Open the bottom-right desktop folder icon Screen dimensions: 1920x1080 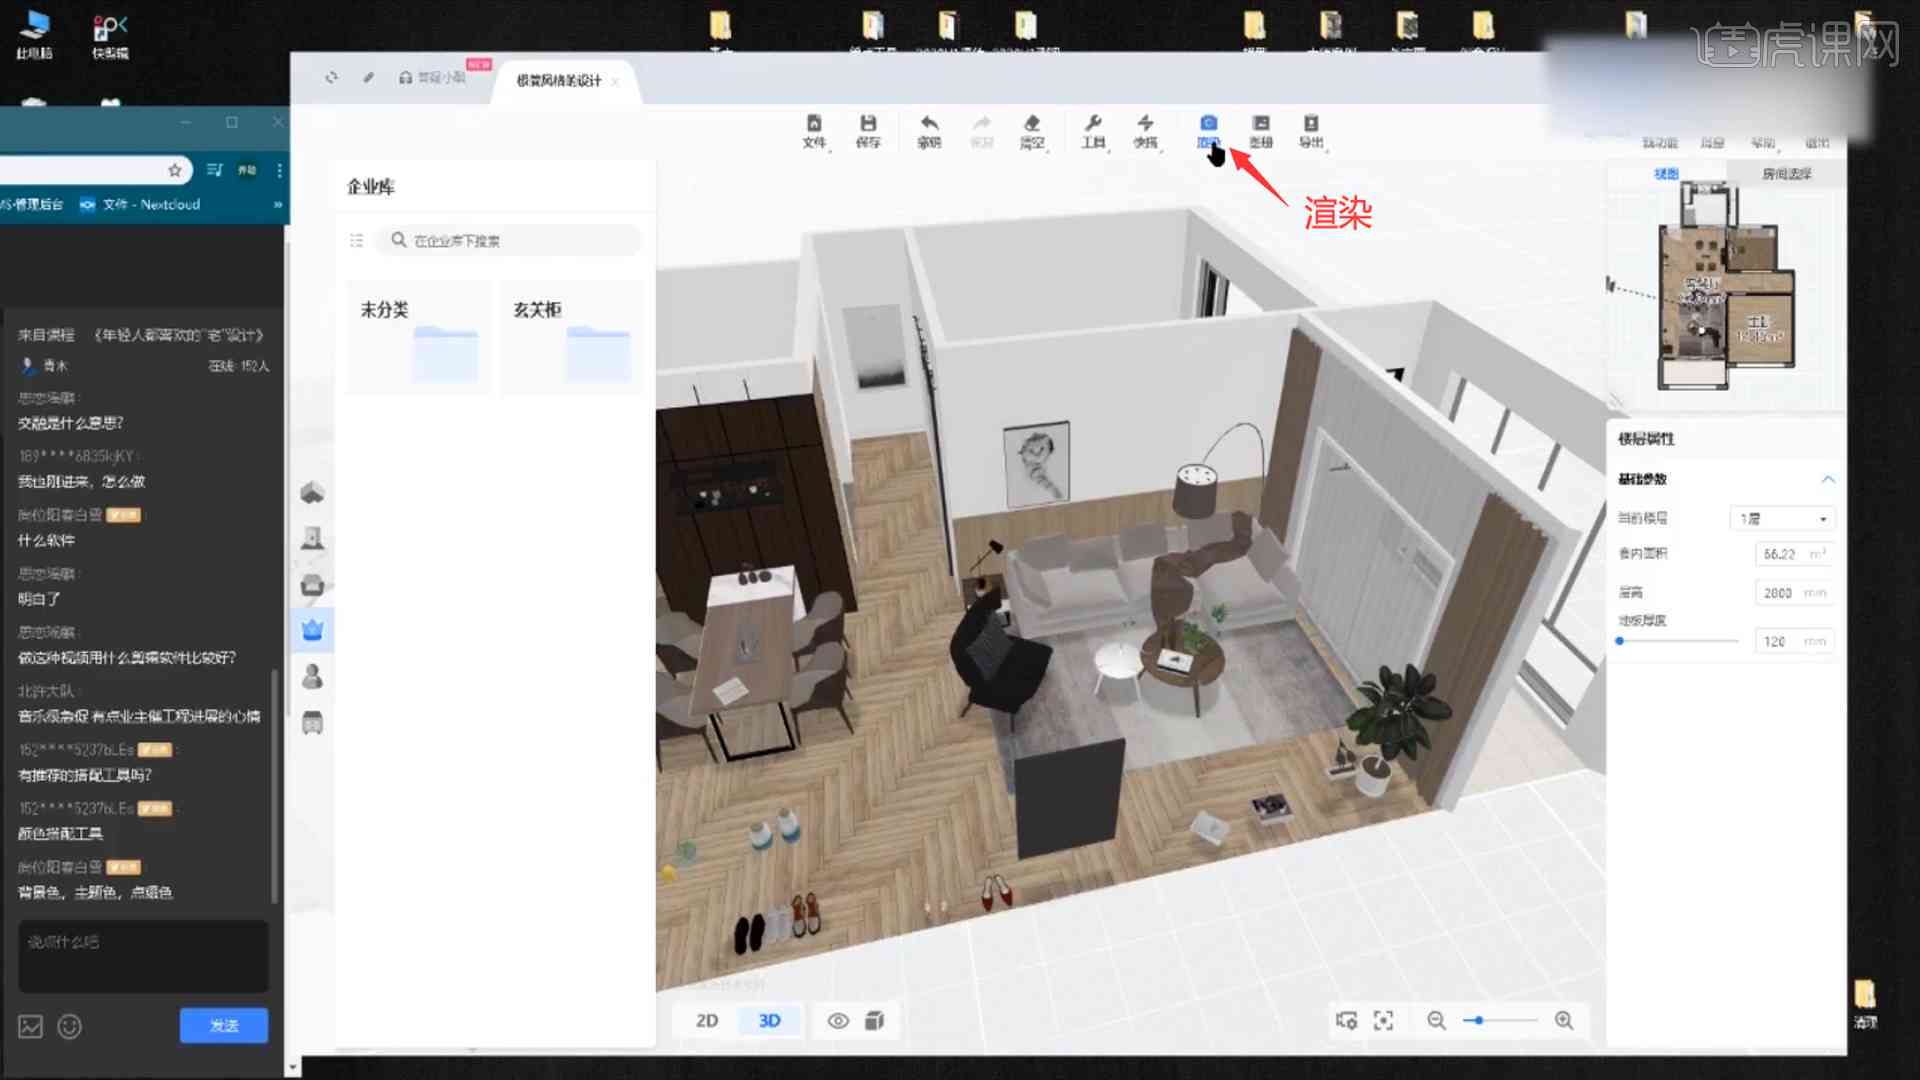pos(1865,1003)
